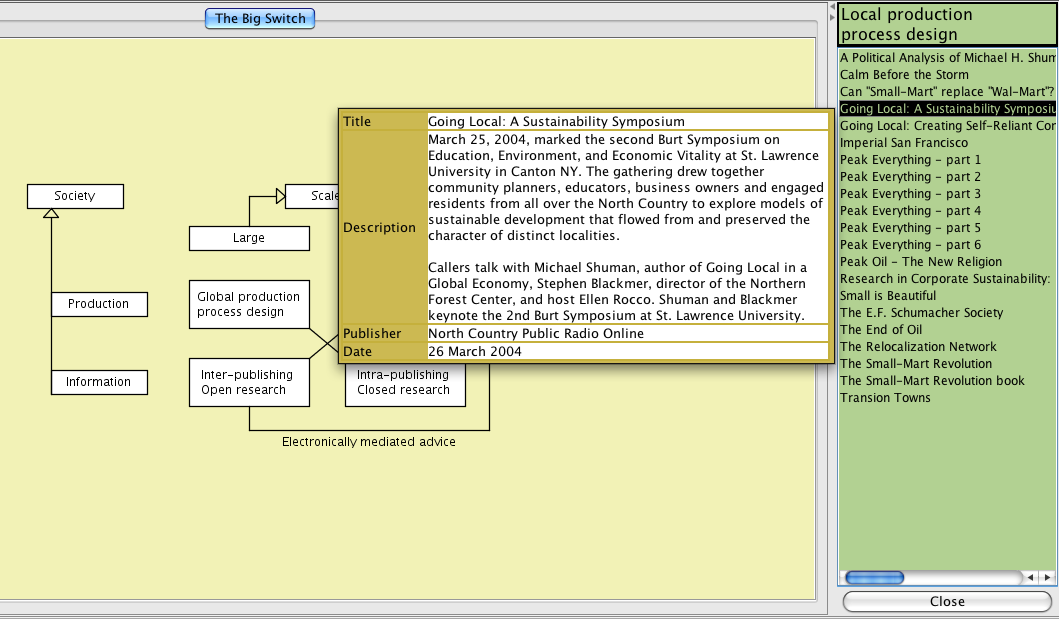Switch to The Big Switch tab
1059x619 pixels.
pos(260,18)
